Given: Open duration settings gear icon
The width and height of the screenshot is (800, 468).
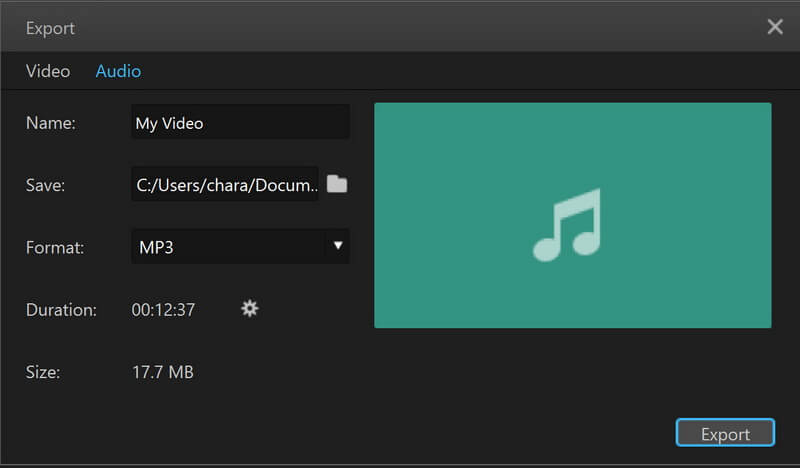Looking at the screenshot, I should tap(249, 309).
